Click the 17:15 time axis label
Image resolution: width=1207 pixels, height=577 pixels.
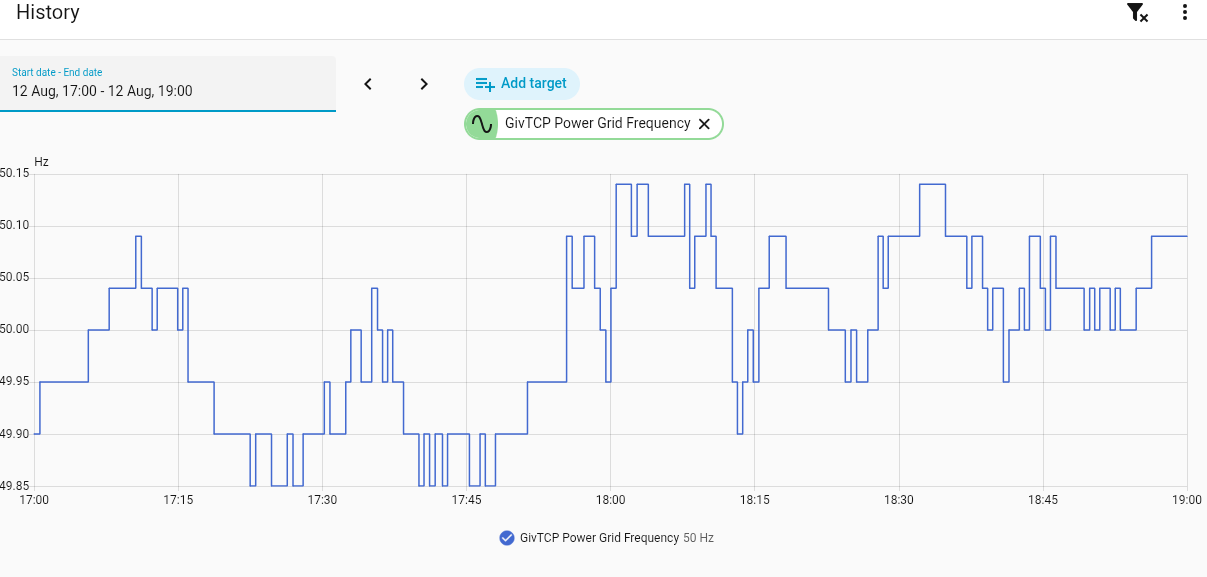click(178, 500)
